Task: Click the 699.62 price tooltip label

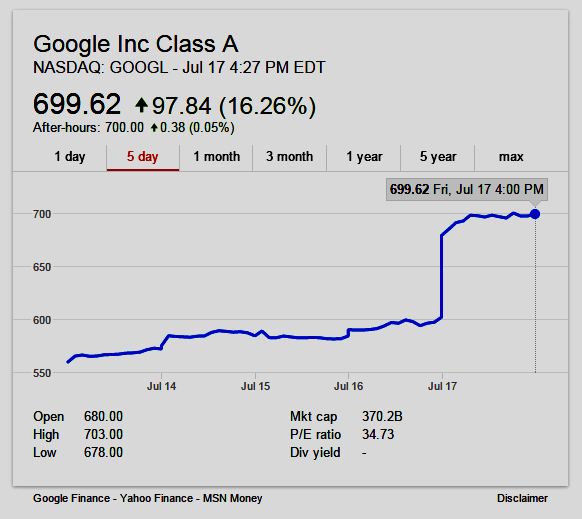Action: [x=467, y=189]
